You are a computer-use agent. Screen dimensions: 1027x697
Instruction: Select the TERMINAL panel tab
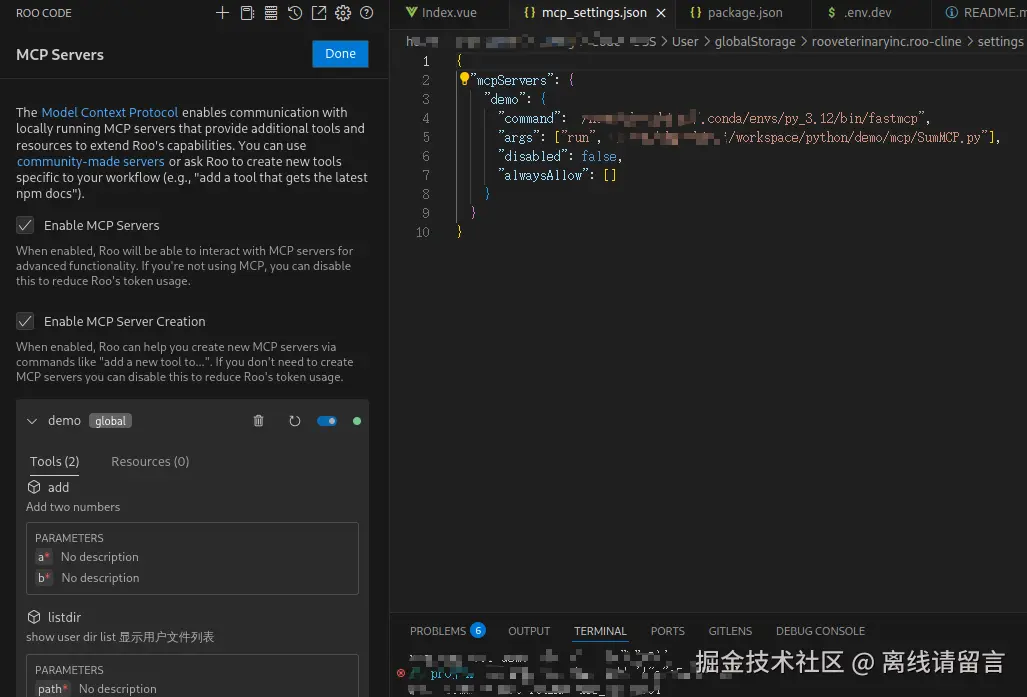coord(600,631)
